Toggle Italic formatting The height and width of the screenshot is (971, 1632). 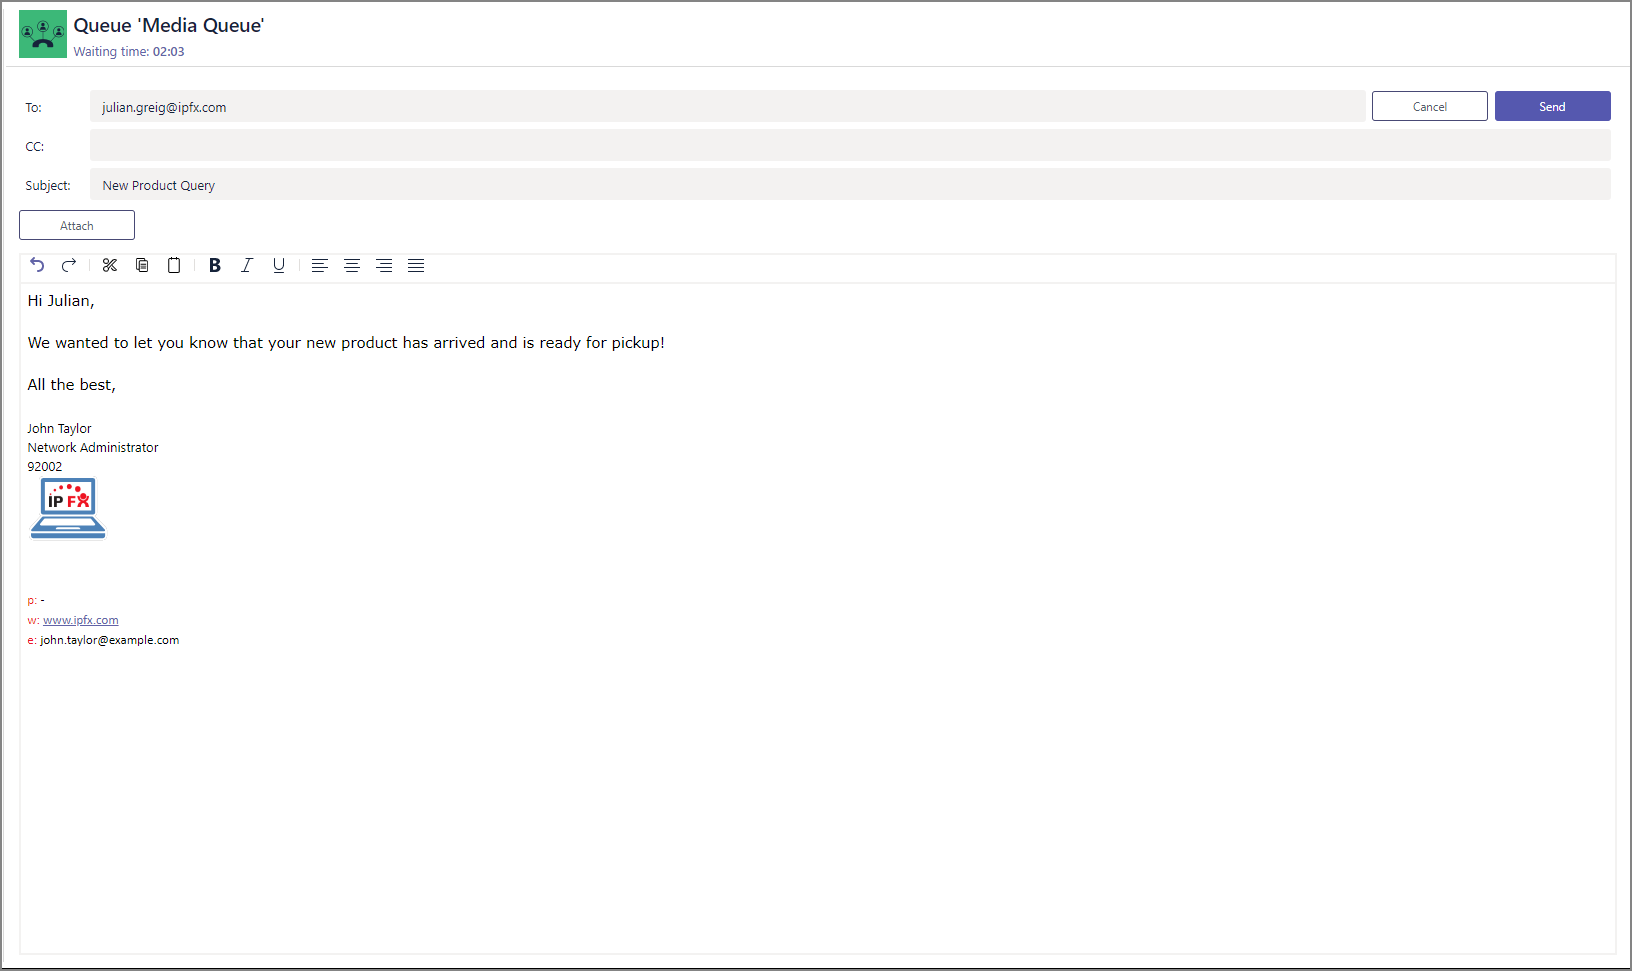point(247,265)
